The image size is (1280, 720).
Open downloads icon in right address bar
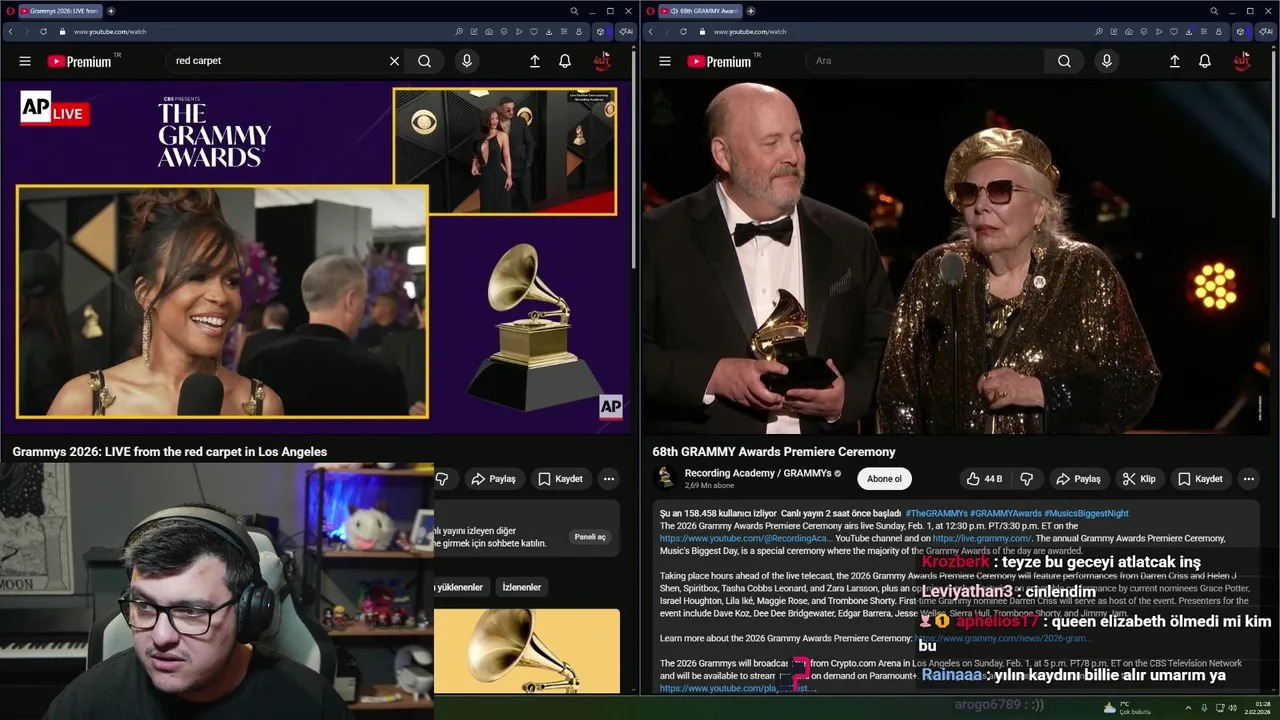click(1189, 31)
